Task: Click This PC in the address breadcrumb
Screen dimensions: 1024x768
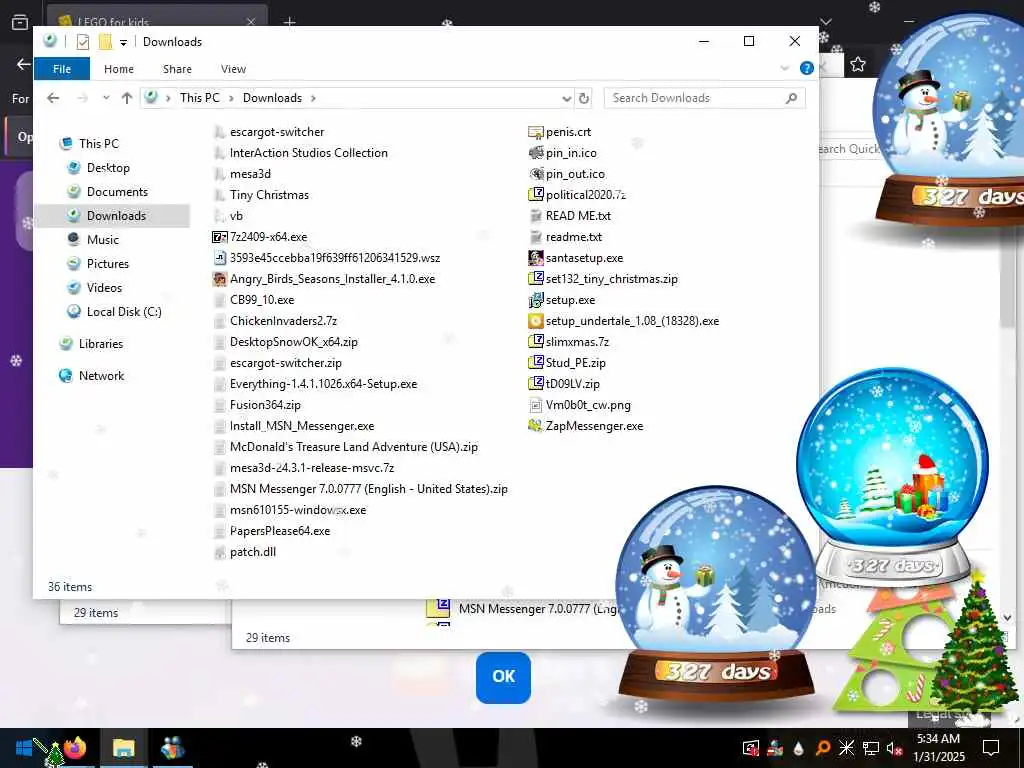Action: tap(199, 98)
